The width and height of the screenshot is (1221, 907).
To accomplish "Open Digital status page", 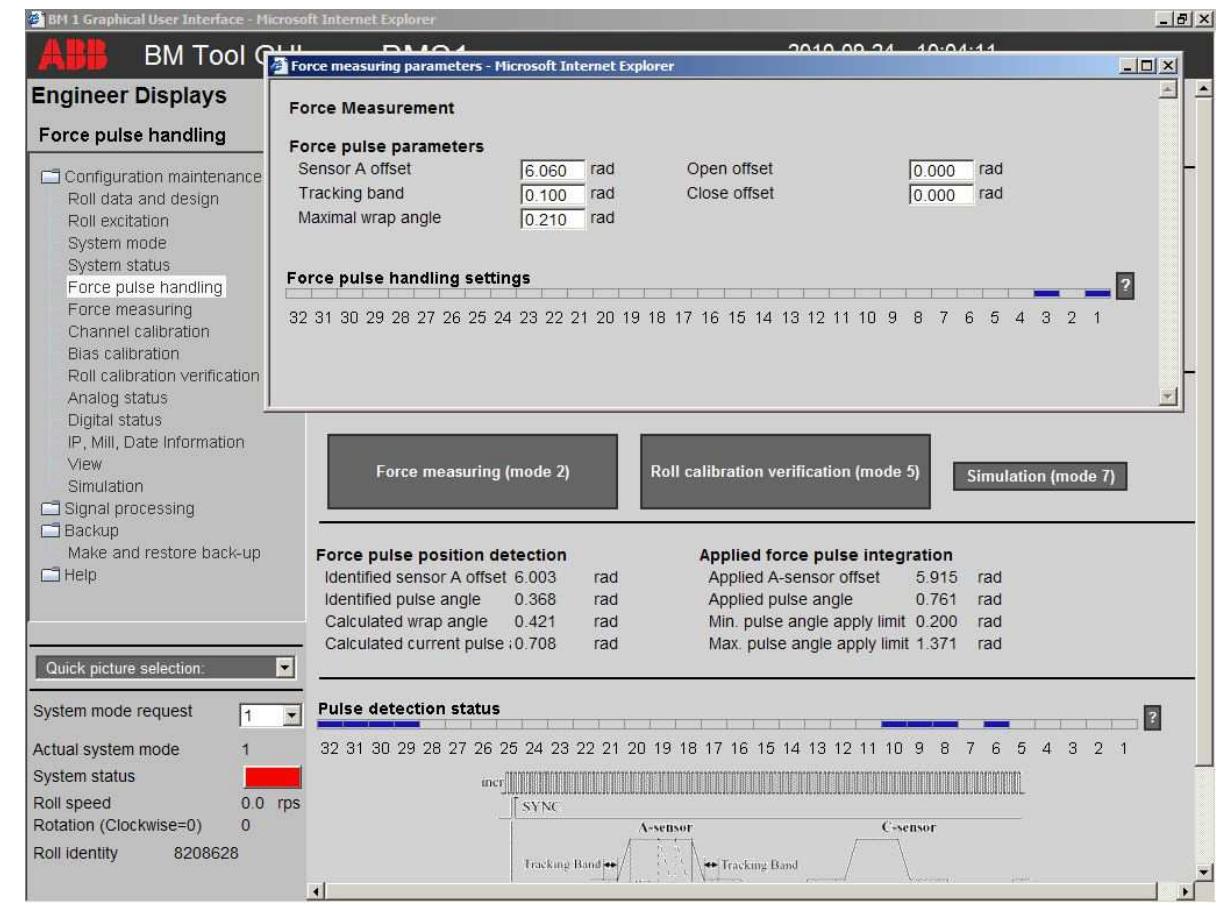I will pos(114,420).
